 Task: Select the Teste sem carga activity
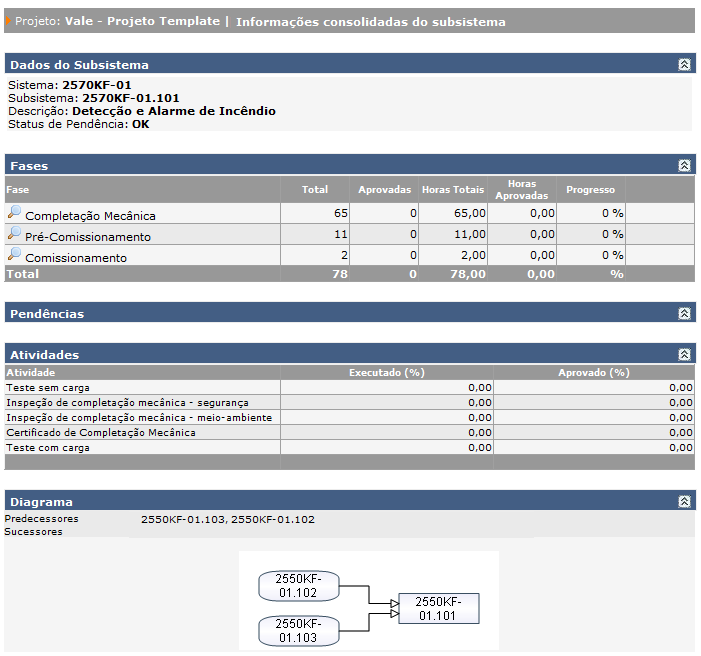48,388
